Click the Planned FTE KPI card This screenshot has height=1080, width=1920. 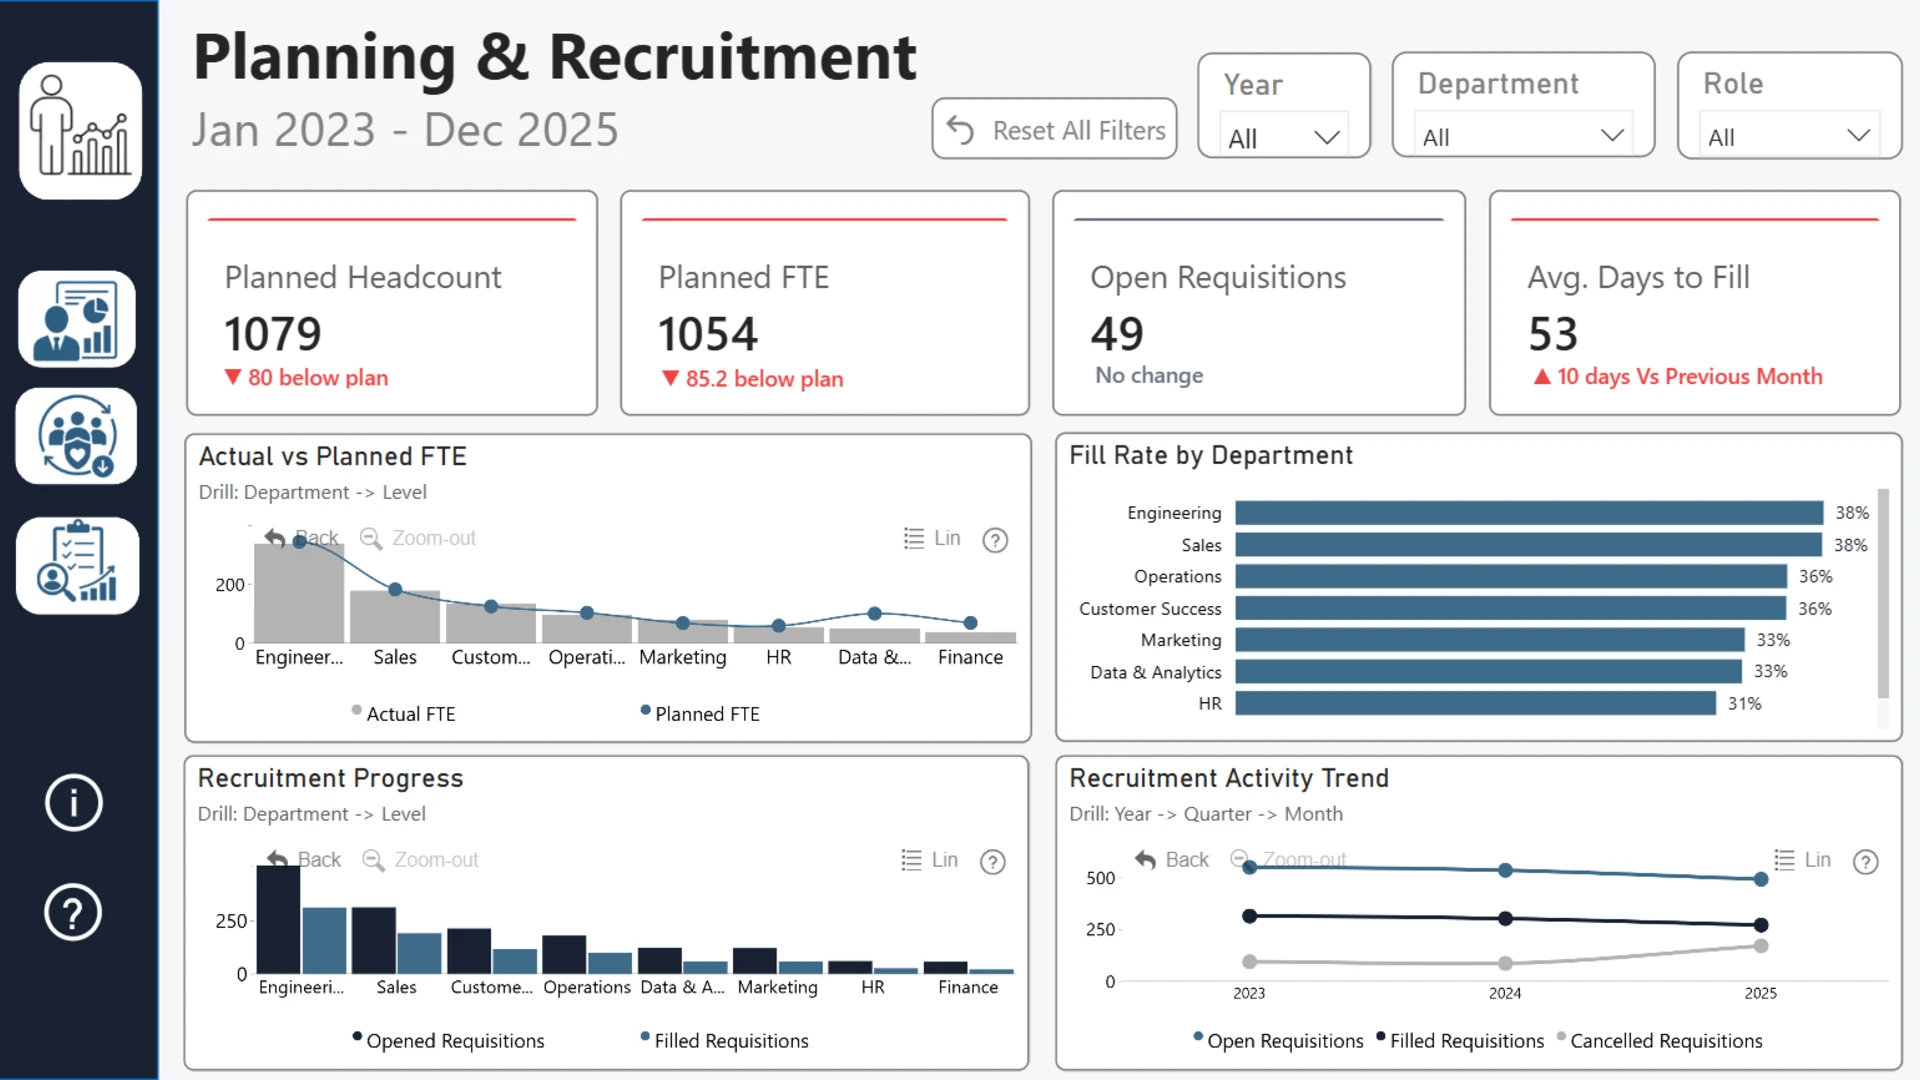tap(825, 303)
